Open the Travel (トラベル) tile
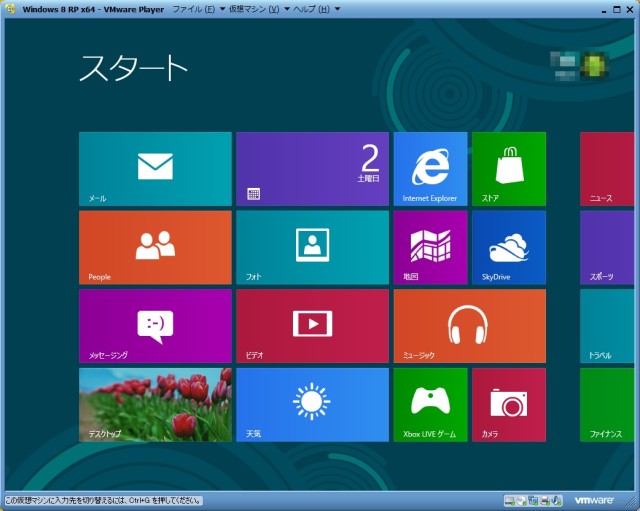 click(607, 326)
